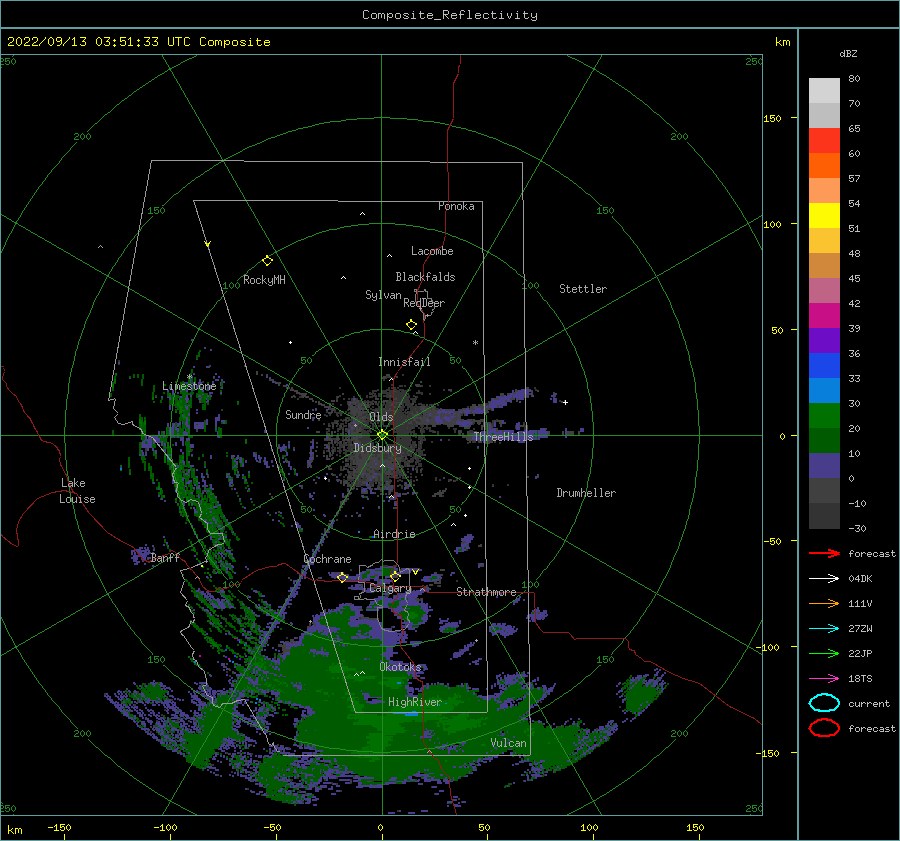This screenshot has height=841, width=900.
Task: Click the Vulcan map label
Action: tap(508, 743)
